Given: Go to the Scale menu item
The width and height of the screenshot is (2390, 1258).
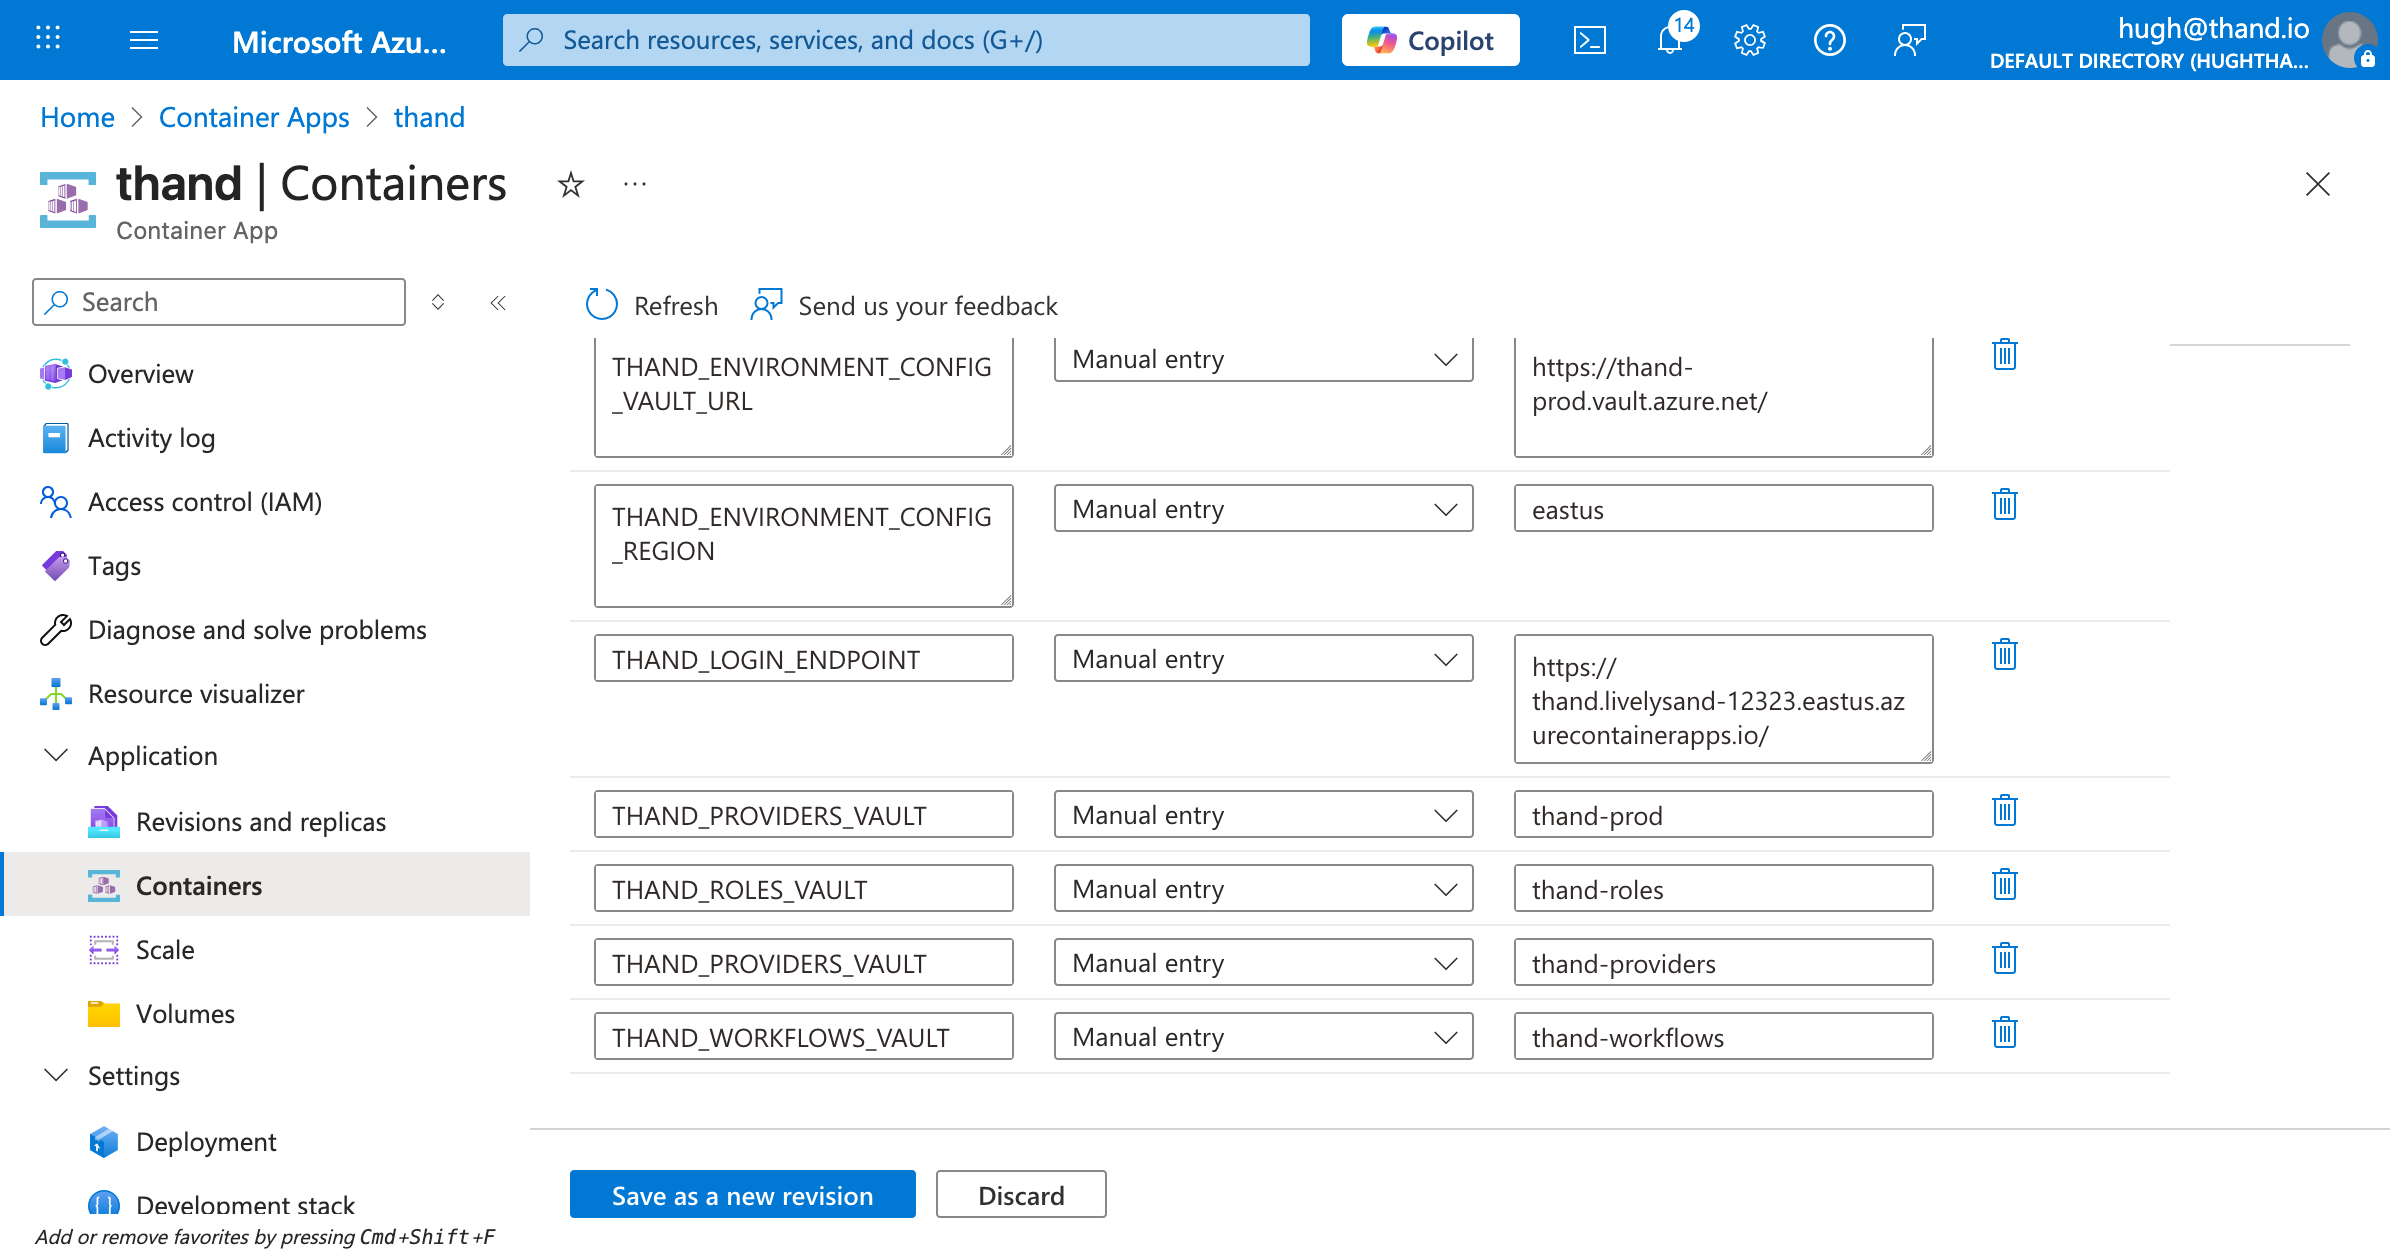Looking at the screenshot, I should click(x=165, y=949).
